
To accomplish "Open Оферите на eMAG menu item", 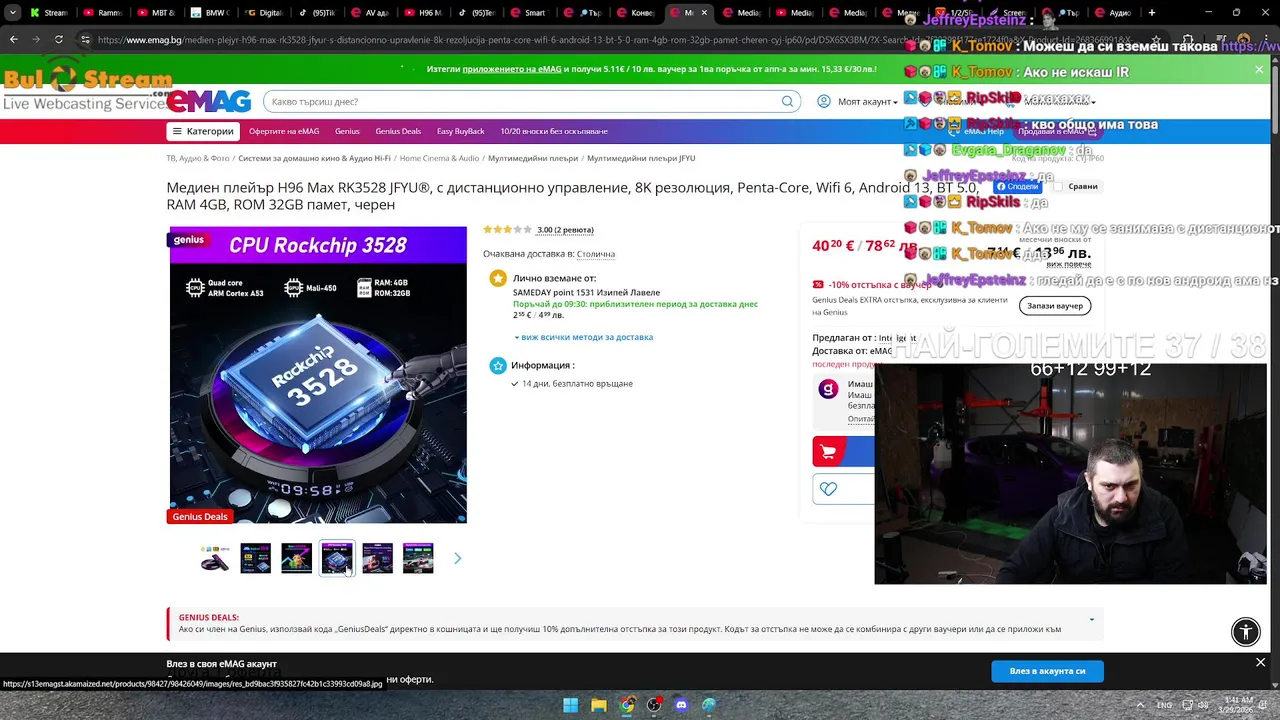I will (284, 131).
